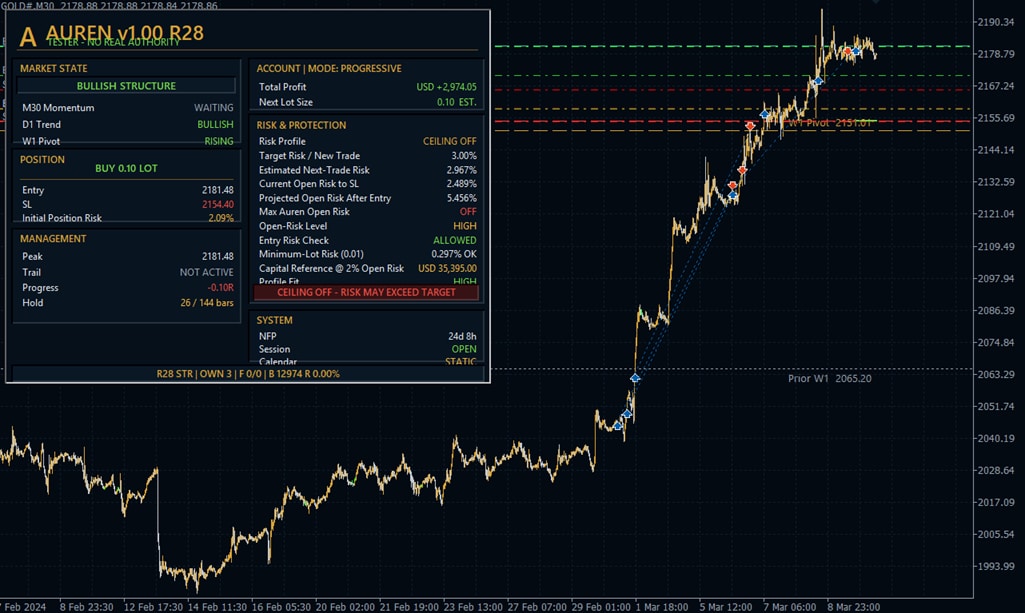Click the "R28 STR | OWN 3" status strip

point(248,374)
